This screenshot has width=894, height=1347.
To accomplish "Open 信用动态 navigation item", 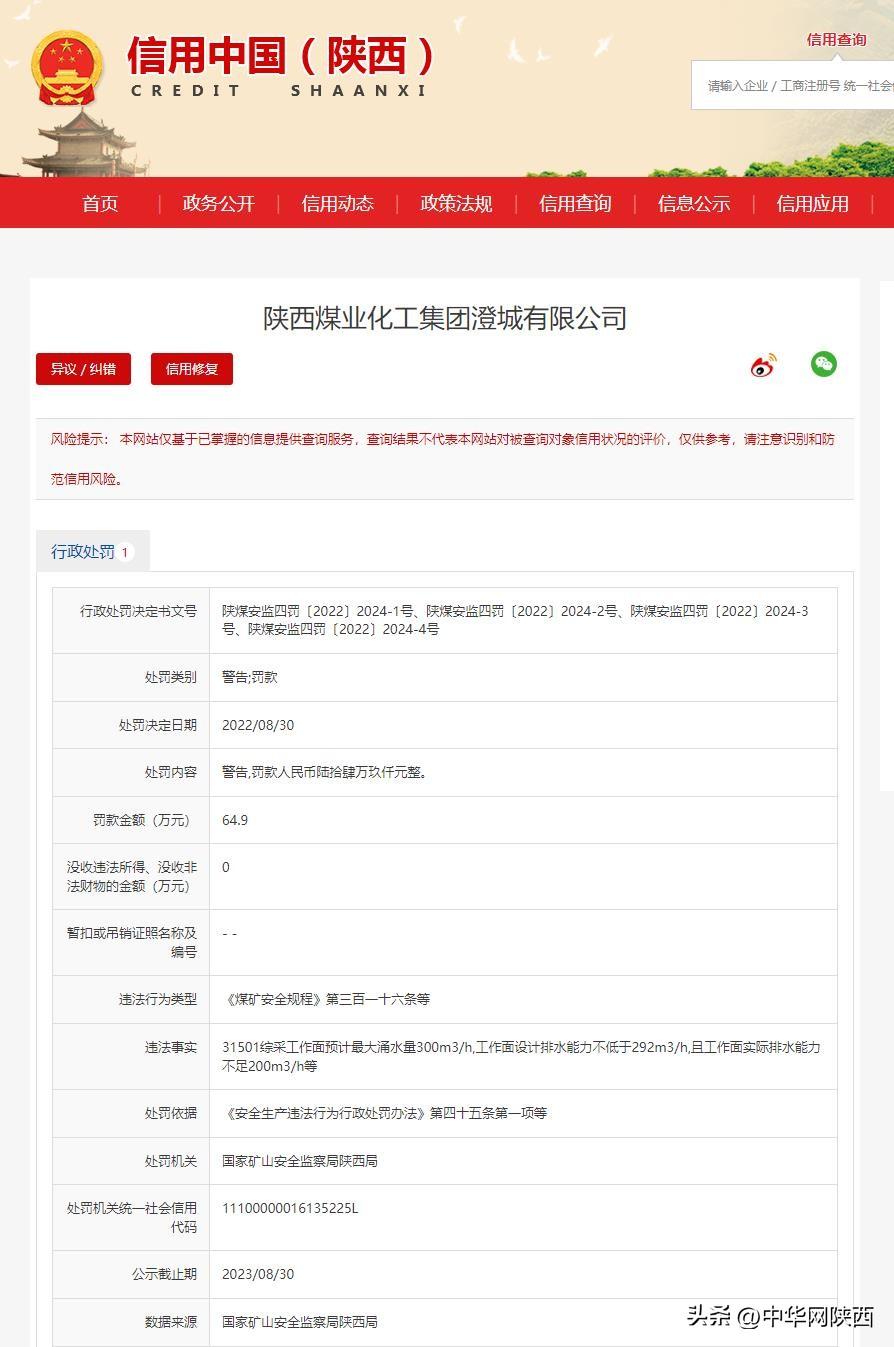I will click(337, 204).
